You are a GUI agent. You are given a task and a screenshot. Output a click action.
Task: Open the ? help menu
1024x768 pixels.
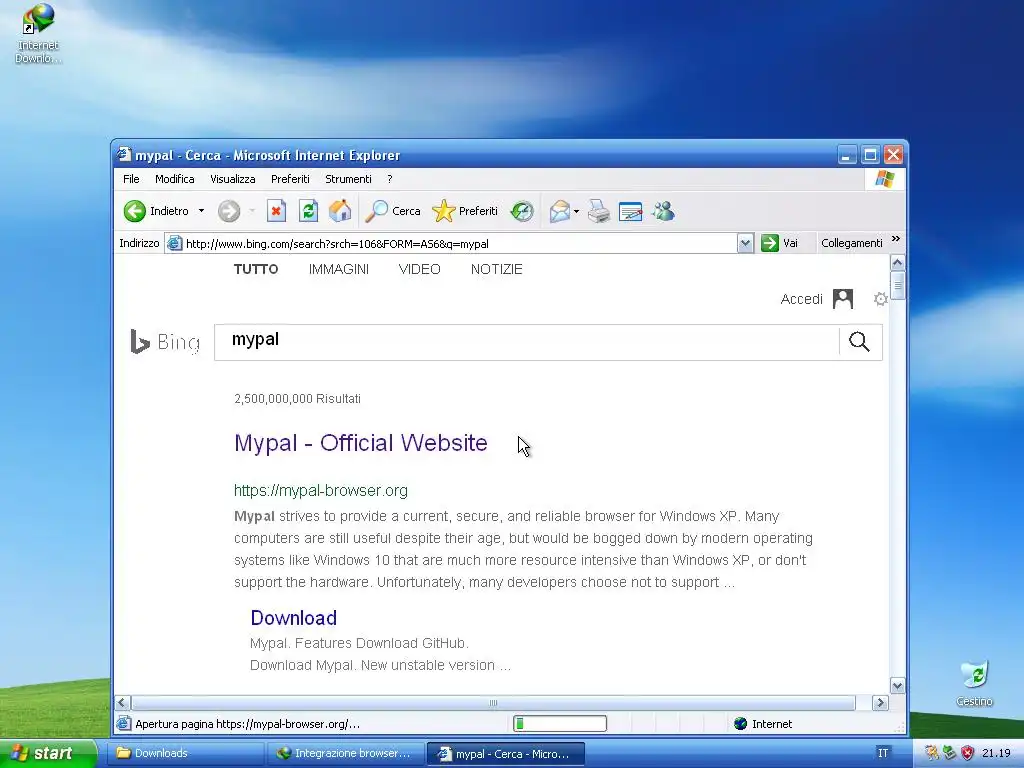390,179
